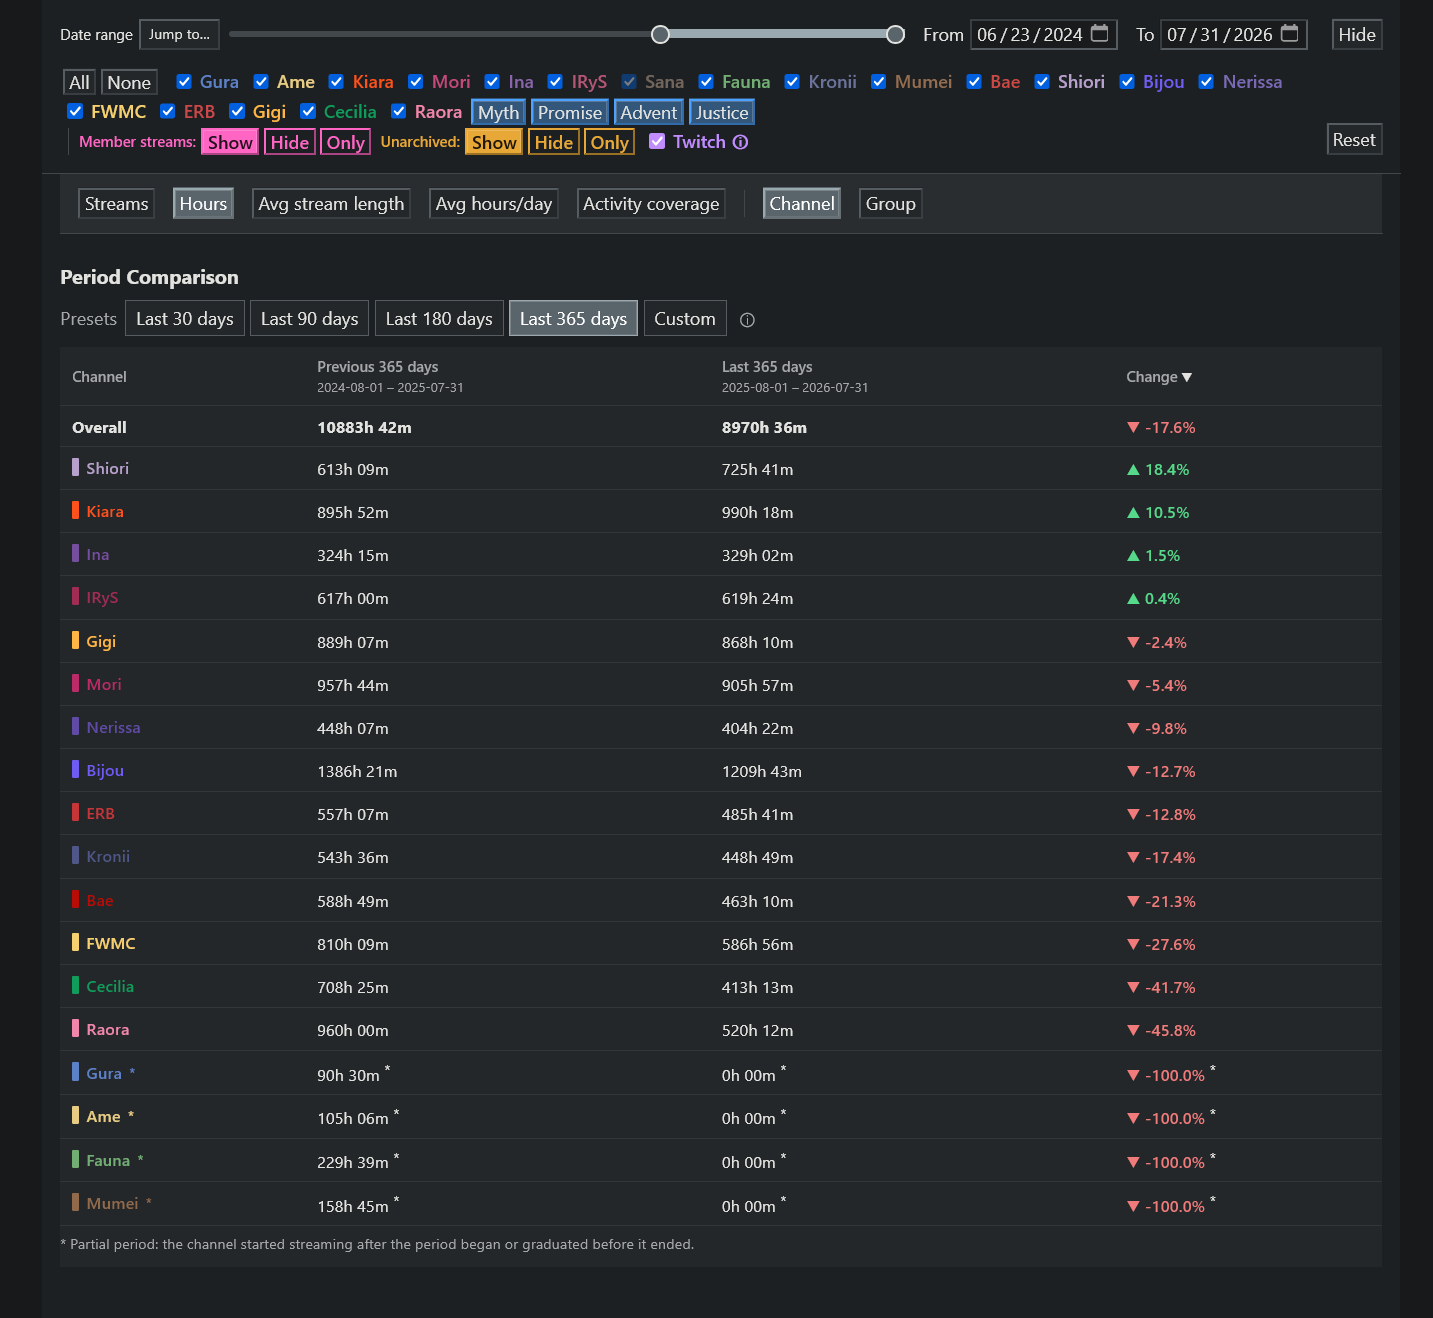Click the date range end slider handle

click(896, 35)
